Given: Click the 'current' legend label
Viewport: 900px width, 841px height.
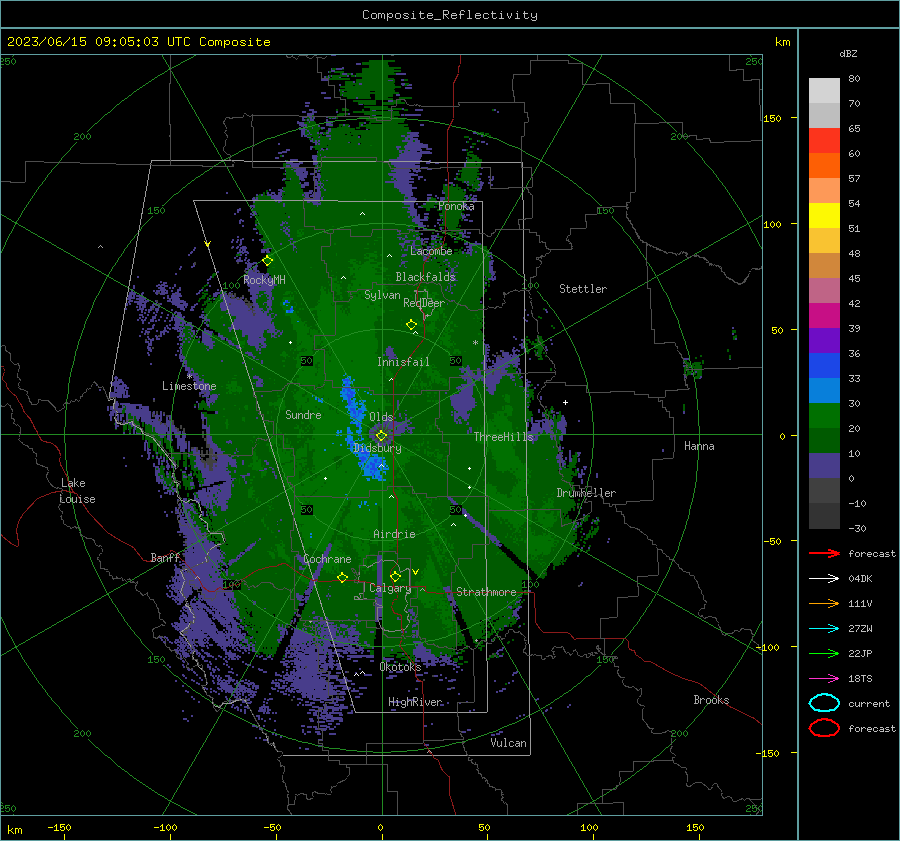Looking at the screenshot, I should click(869, 703).
